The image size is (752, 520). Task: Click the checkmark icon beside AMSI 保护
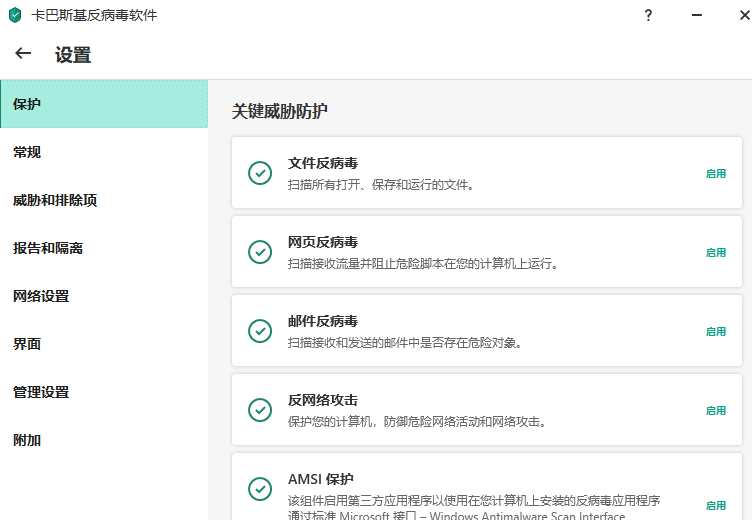[x=260, y=489]
